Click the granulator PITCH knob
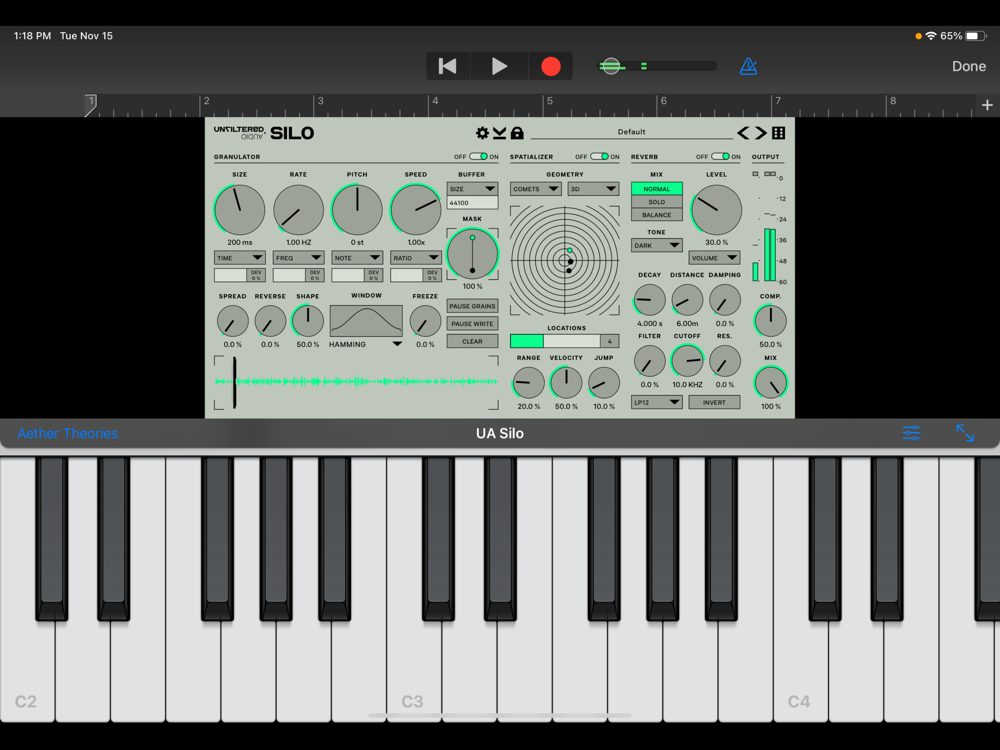1000x750 pixels. pos(357,210)
